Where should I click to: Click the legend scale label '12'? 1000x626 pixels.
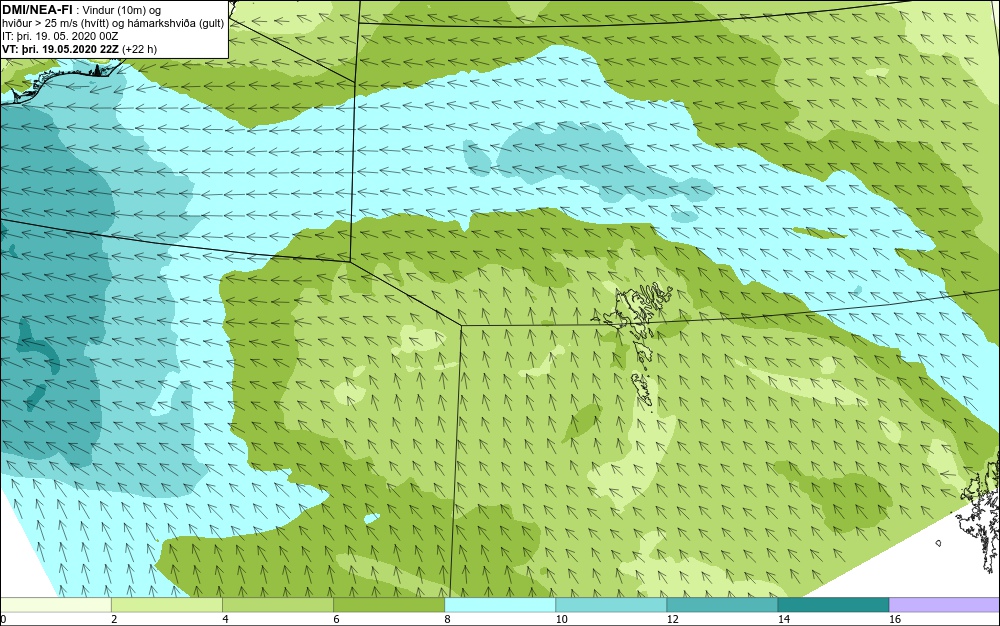[672, 619]
